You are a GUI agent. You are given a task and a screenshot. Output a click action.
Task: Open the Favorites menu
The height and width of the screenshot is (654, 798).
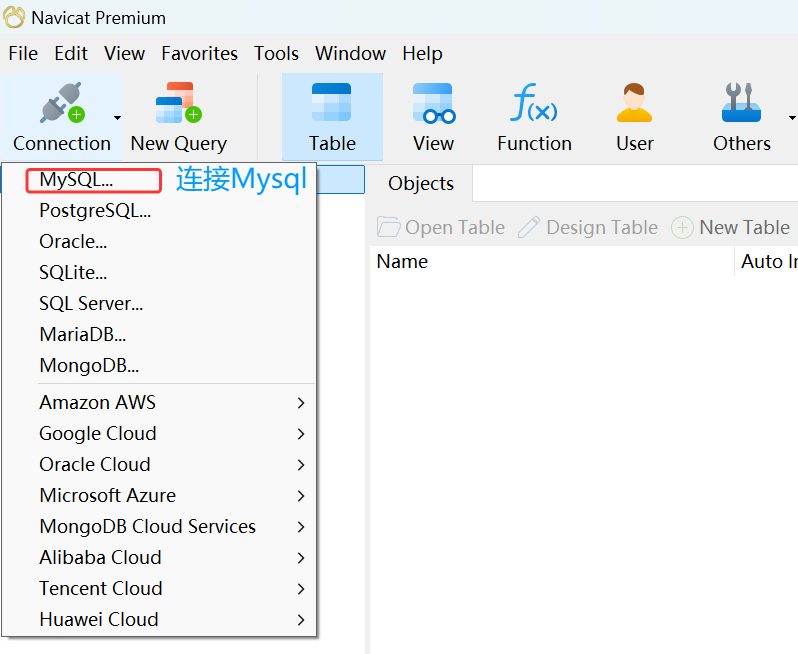pos(200,53)
